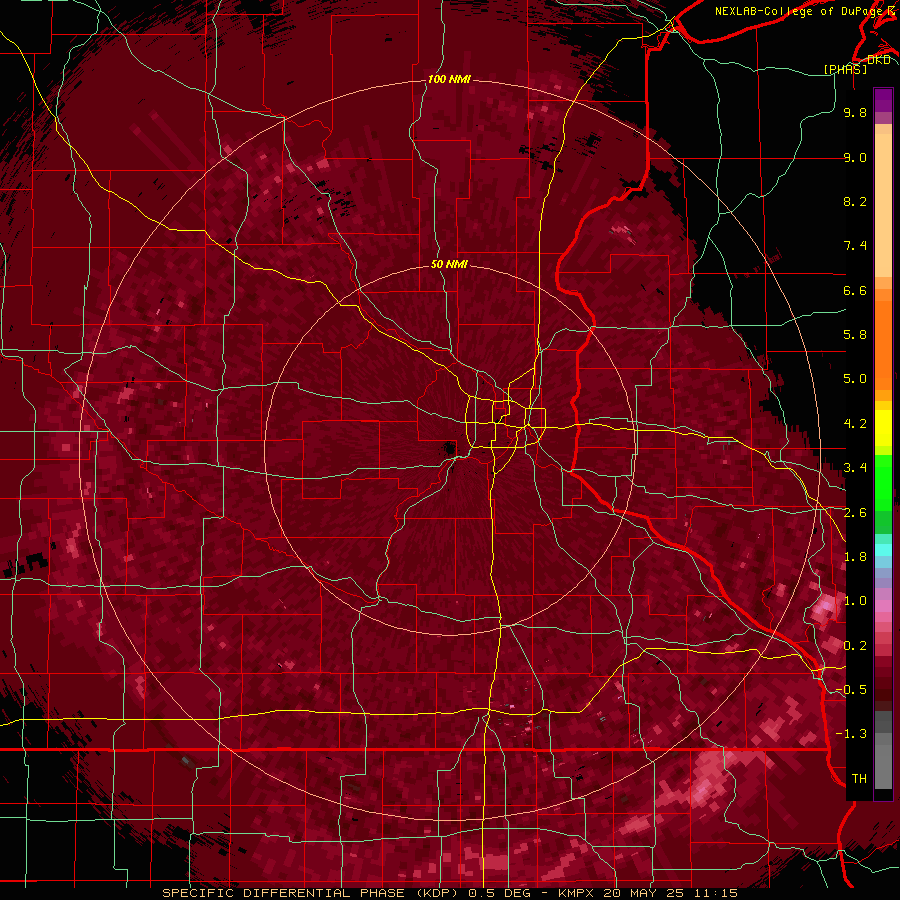
Task: Pick the orange segment of the color bar
Action: click(x=883, y=341)
